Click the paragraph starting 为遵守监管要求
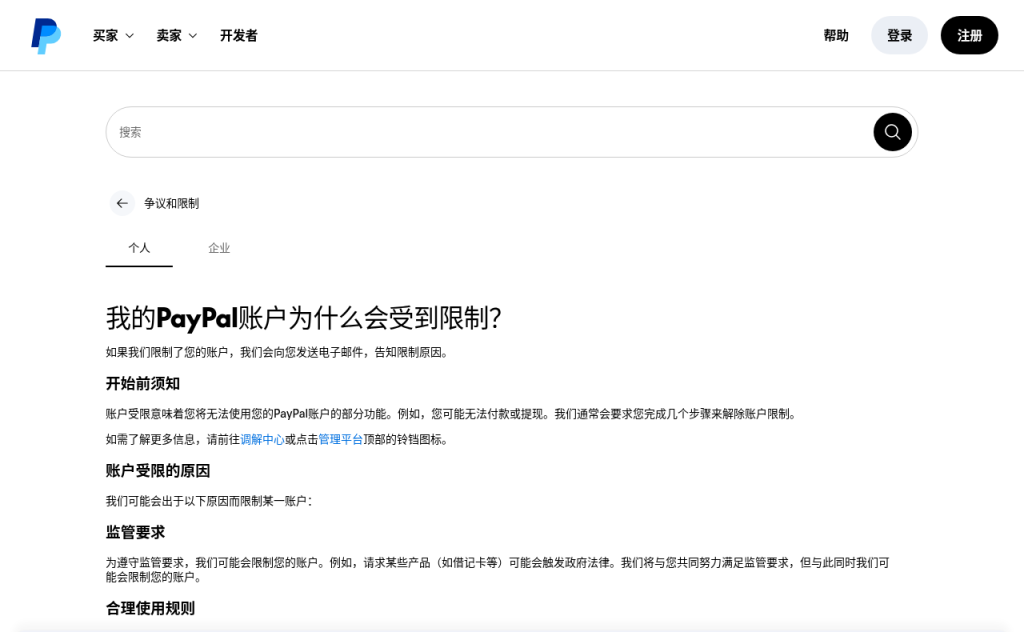This screenshot has height=632, width=1024. [498, 569]
